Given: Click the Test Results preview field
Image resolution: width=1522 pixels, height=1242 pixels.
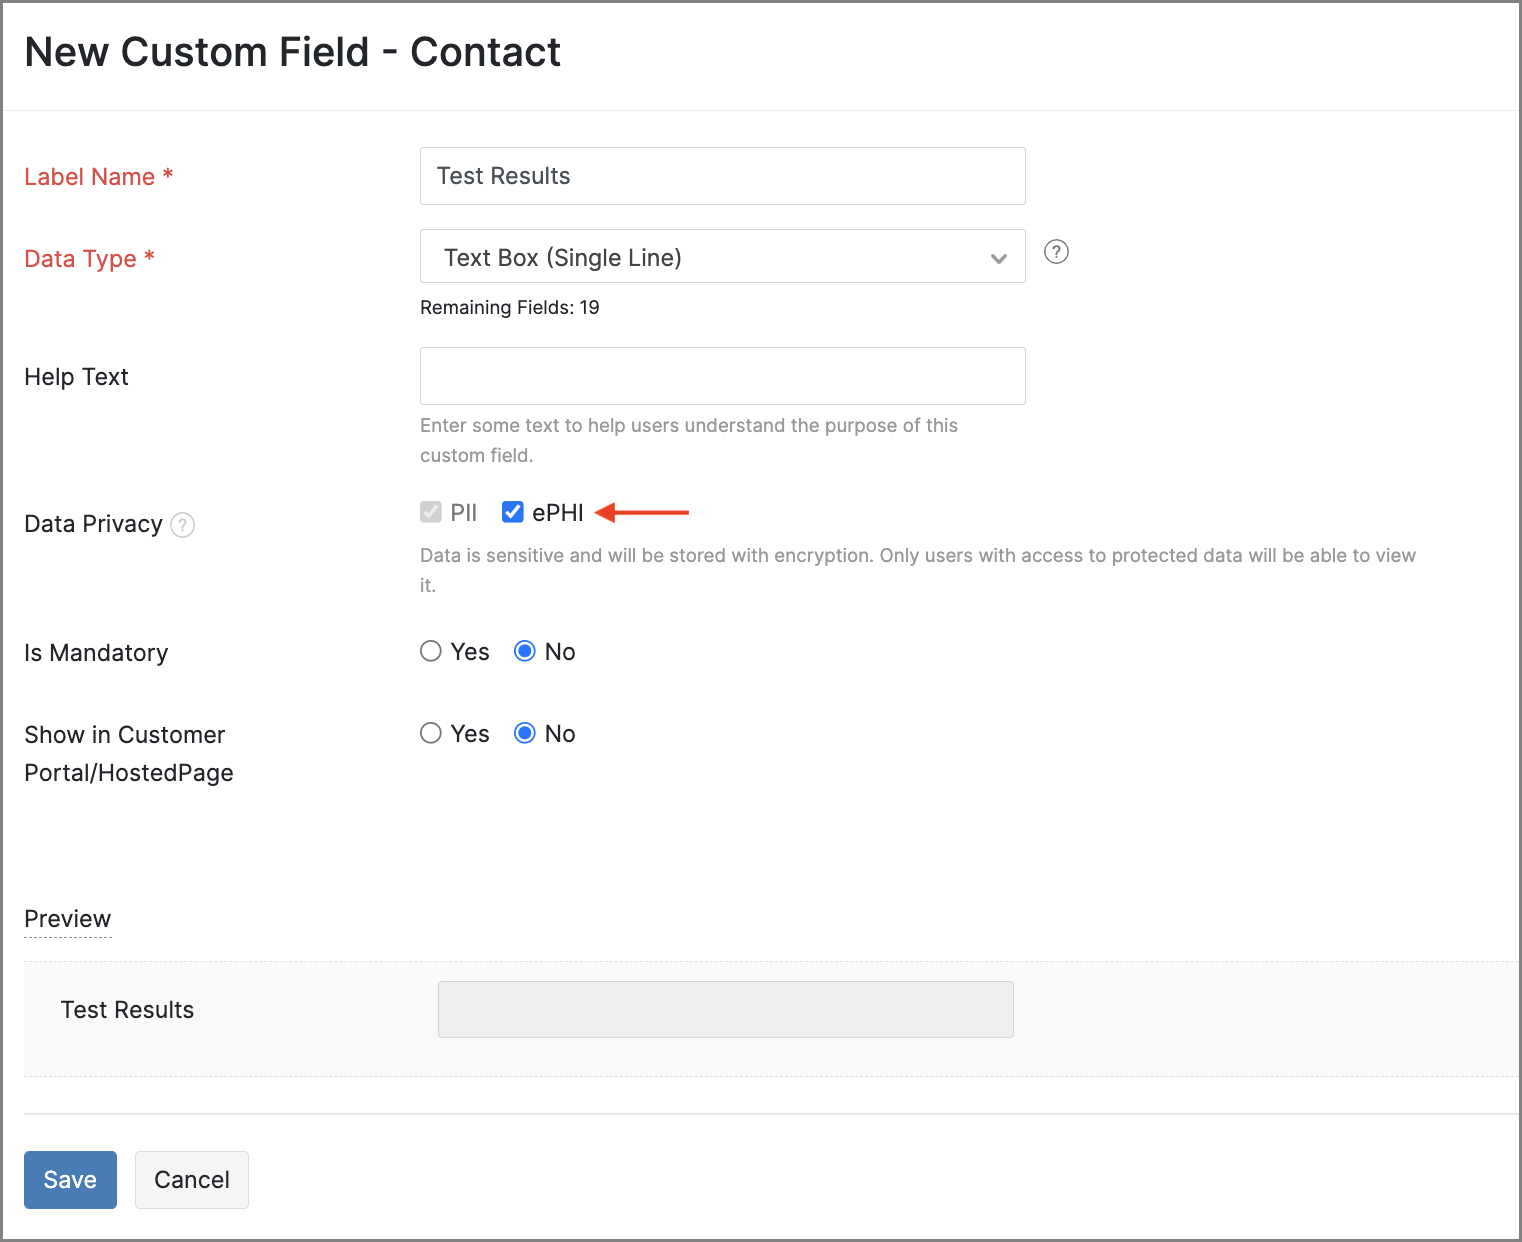Looking at the screenshot, I should click(x=725, y=1009).
